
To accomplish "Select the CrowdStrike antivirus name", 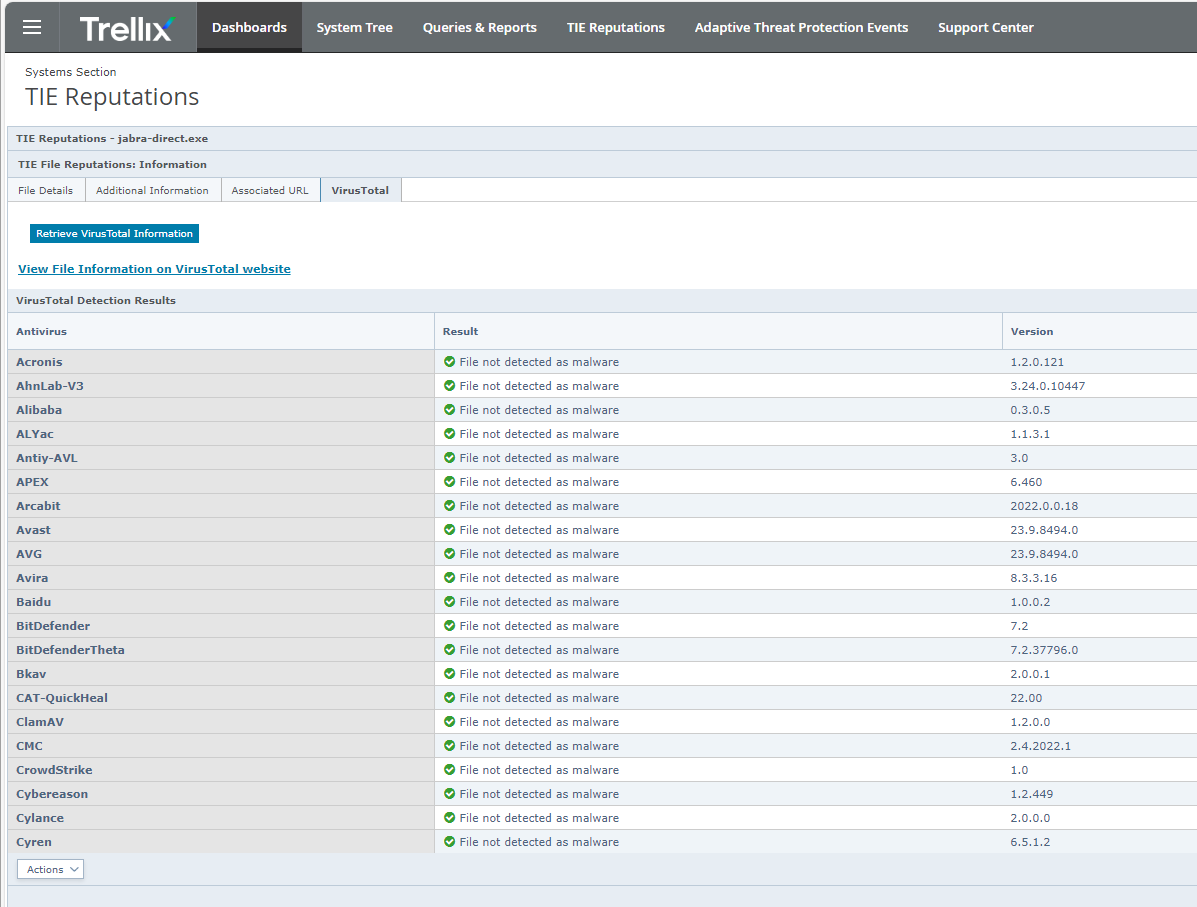I will (x=54, y=770).
